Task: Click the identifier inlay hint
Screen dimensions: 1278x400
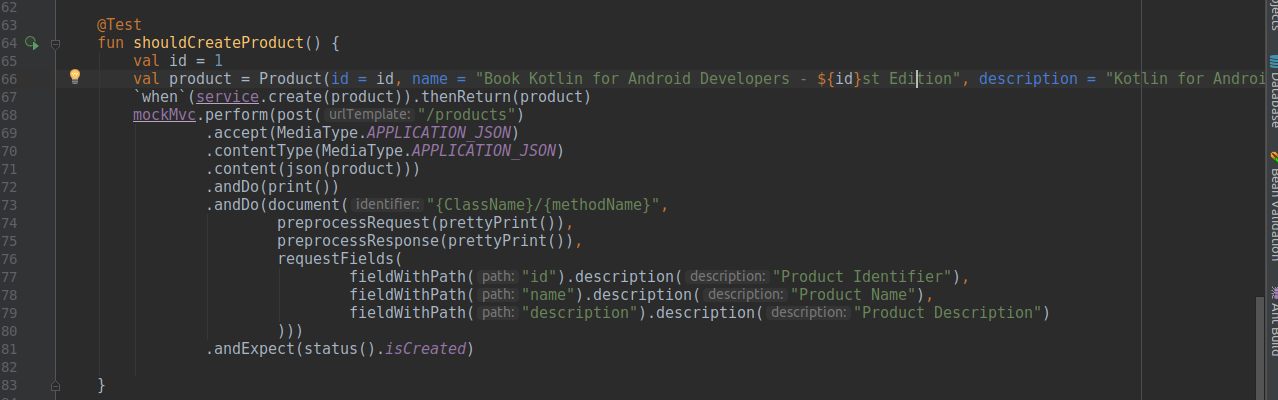Action: coord(388,205)
